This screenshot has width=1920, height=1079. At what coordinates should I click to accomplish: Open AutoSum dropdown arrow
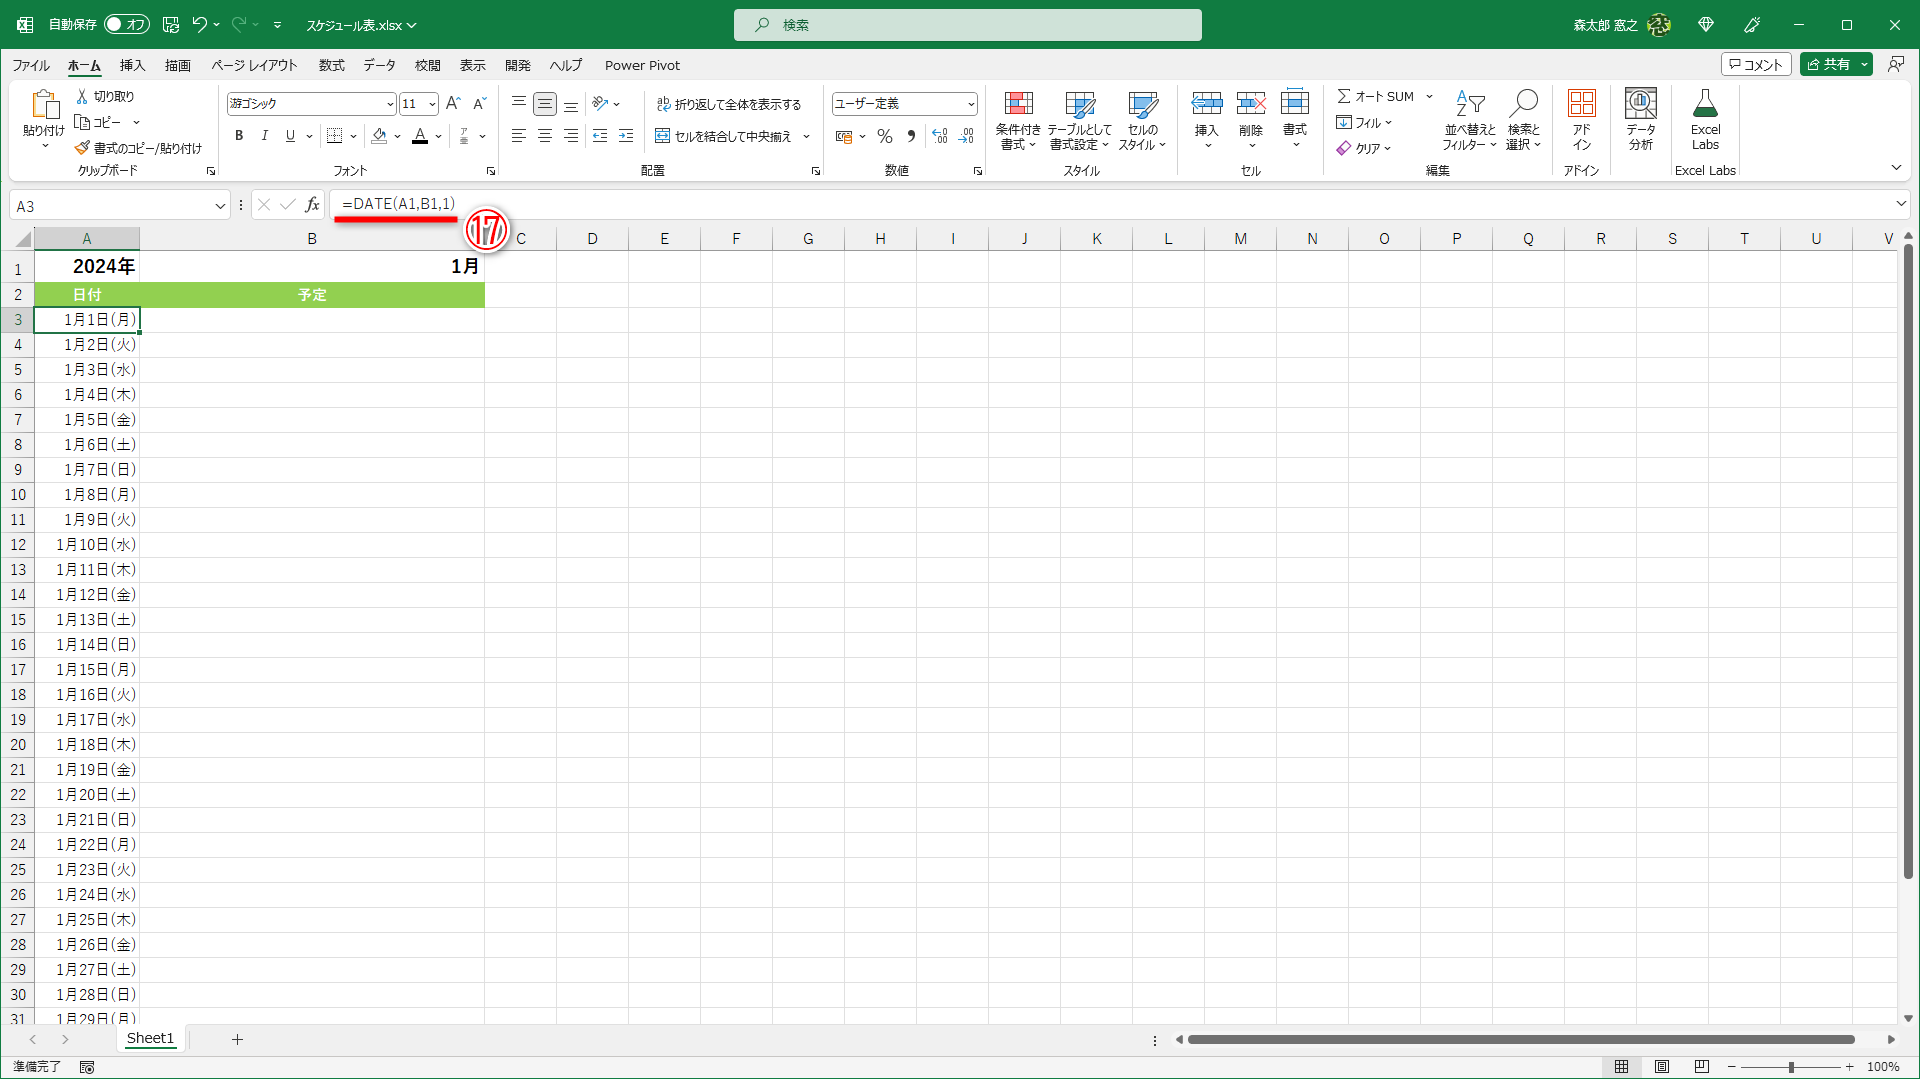tap(1430, 97)
